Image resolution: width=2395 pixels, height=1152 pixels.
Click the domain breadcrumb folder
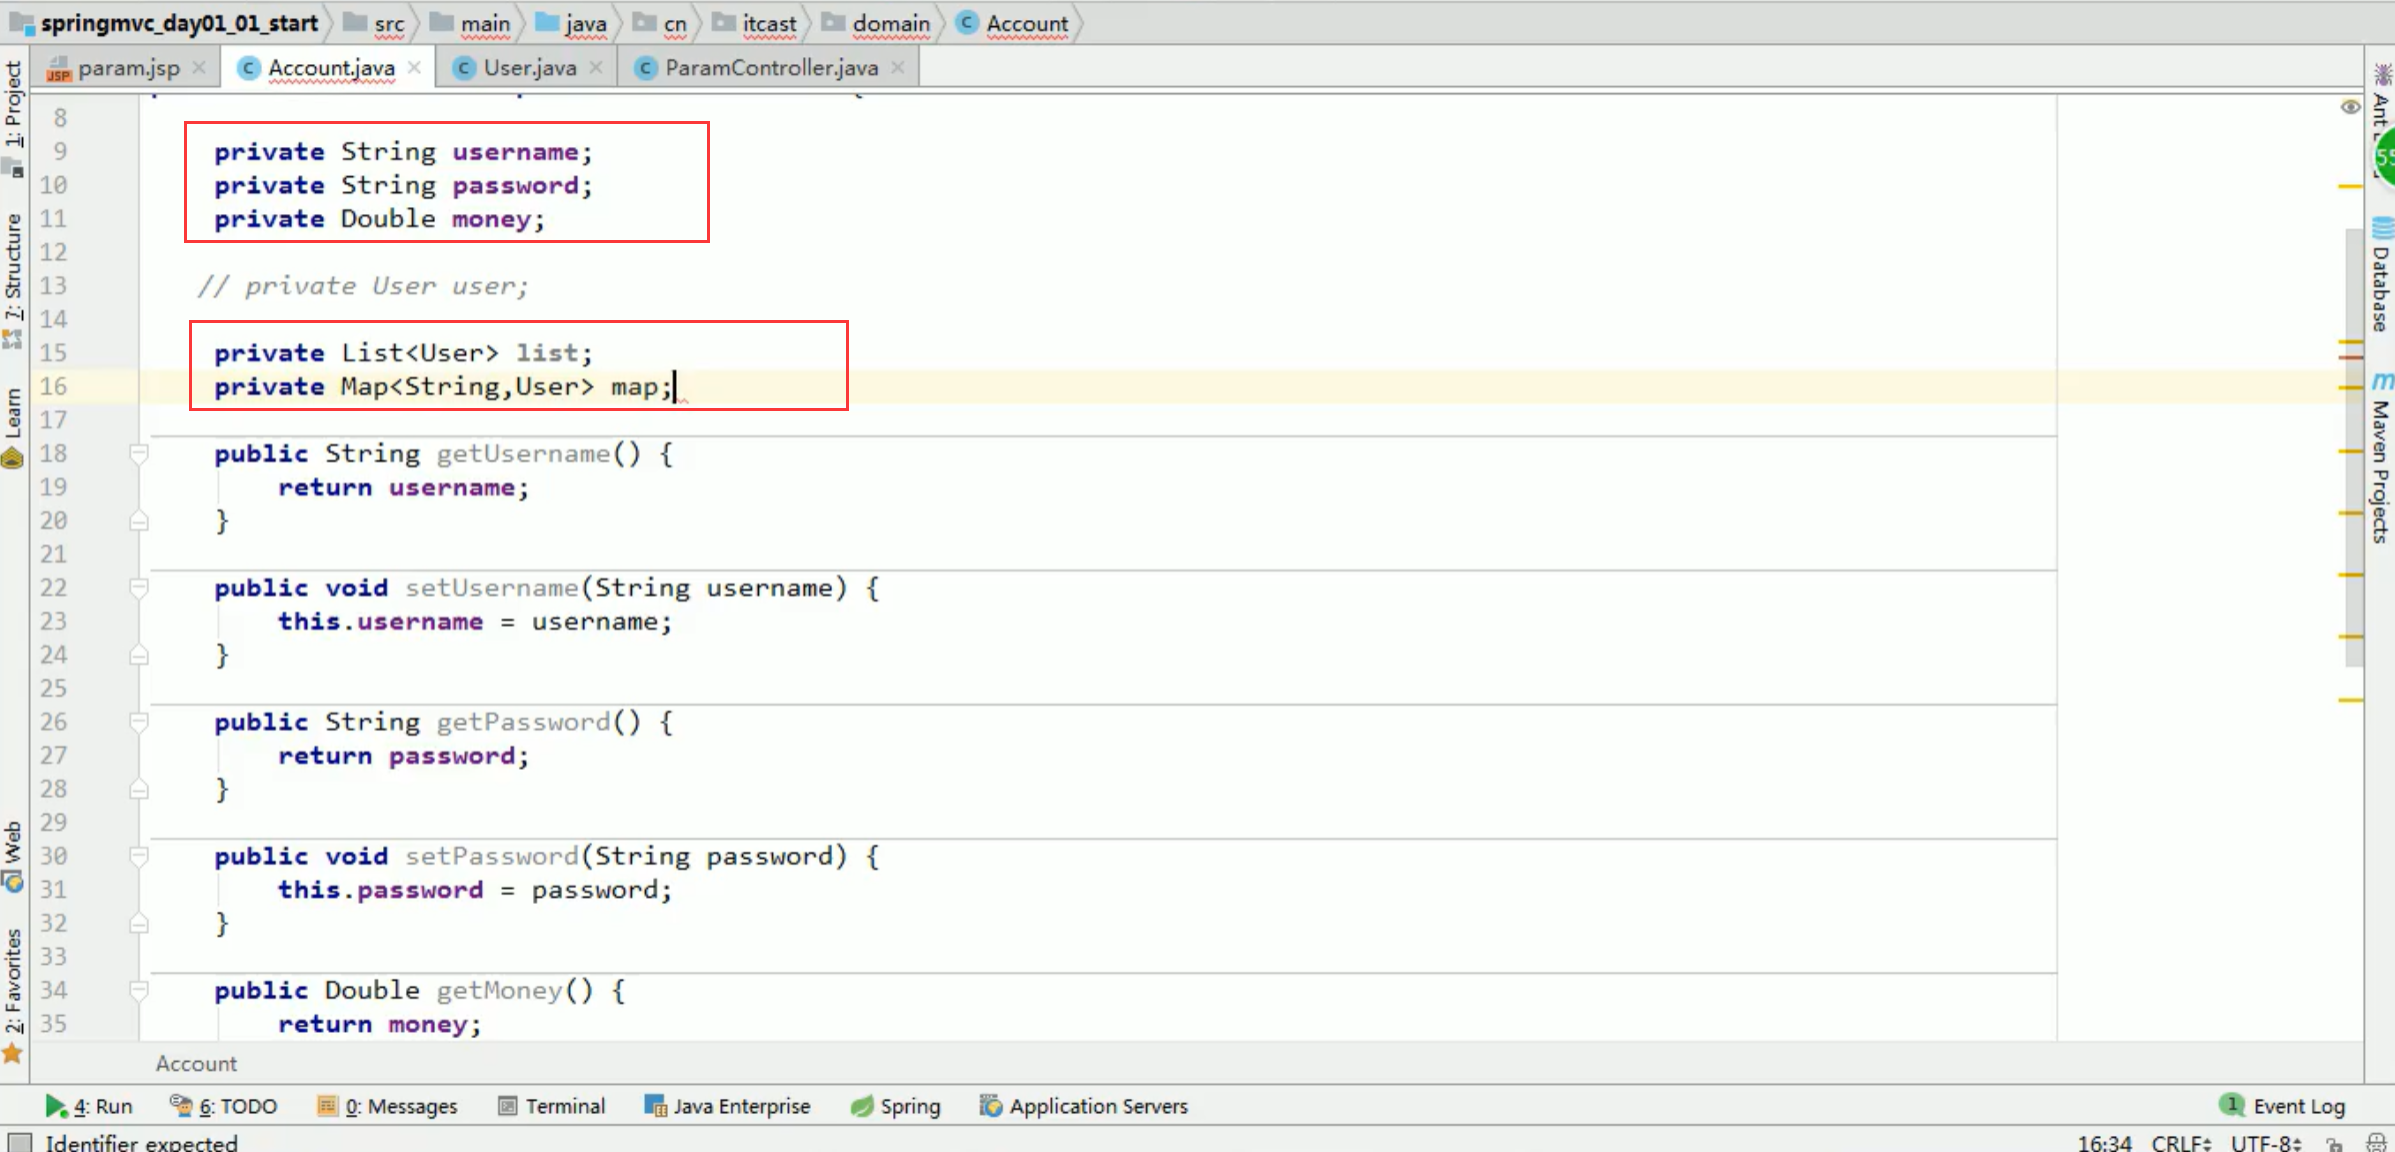click(890, 23)
